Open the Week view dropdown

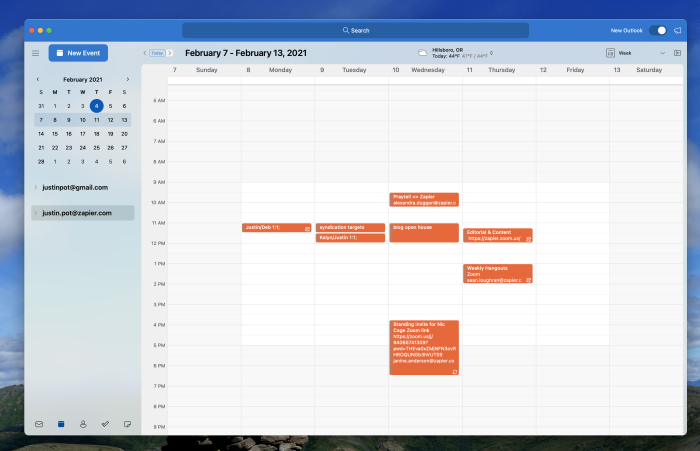pos(662,53)
